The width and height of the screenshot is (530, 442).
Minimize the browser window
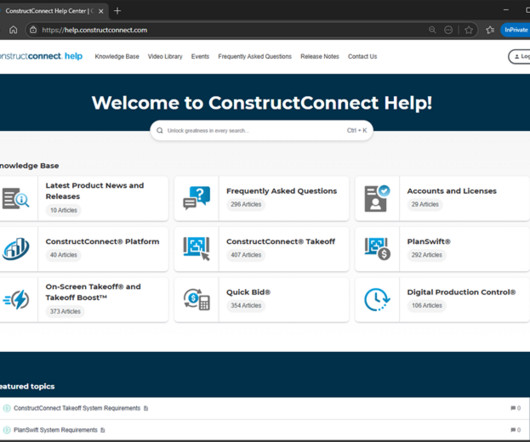506,10
